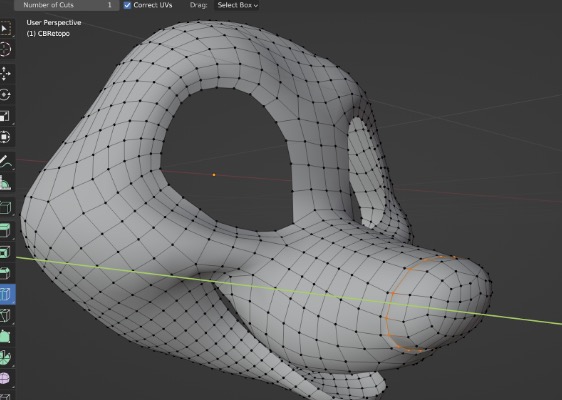Choose the Add Cube tool
The height and width of the screenshot is (400, 562).
[6, 207]
